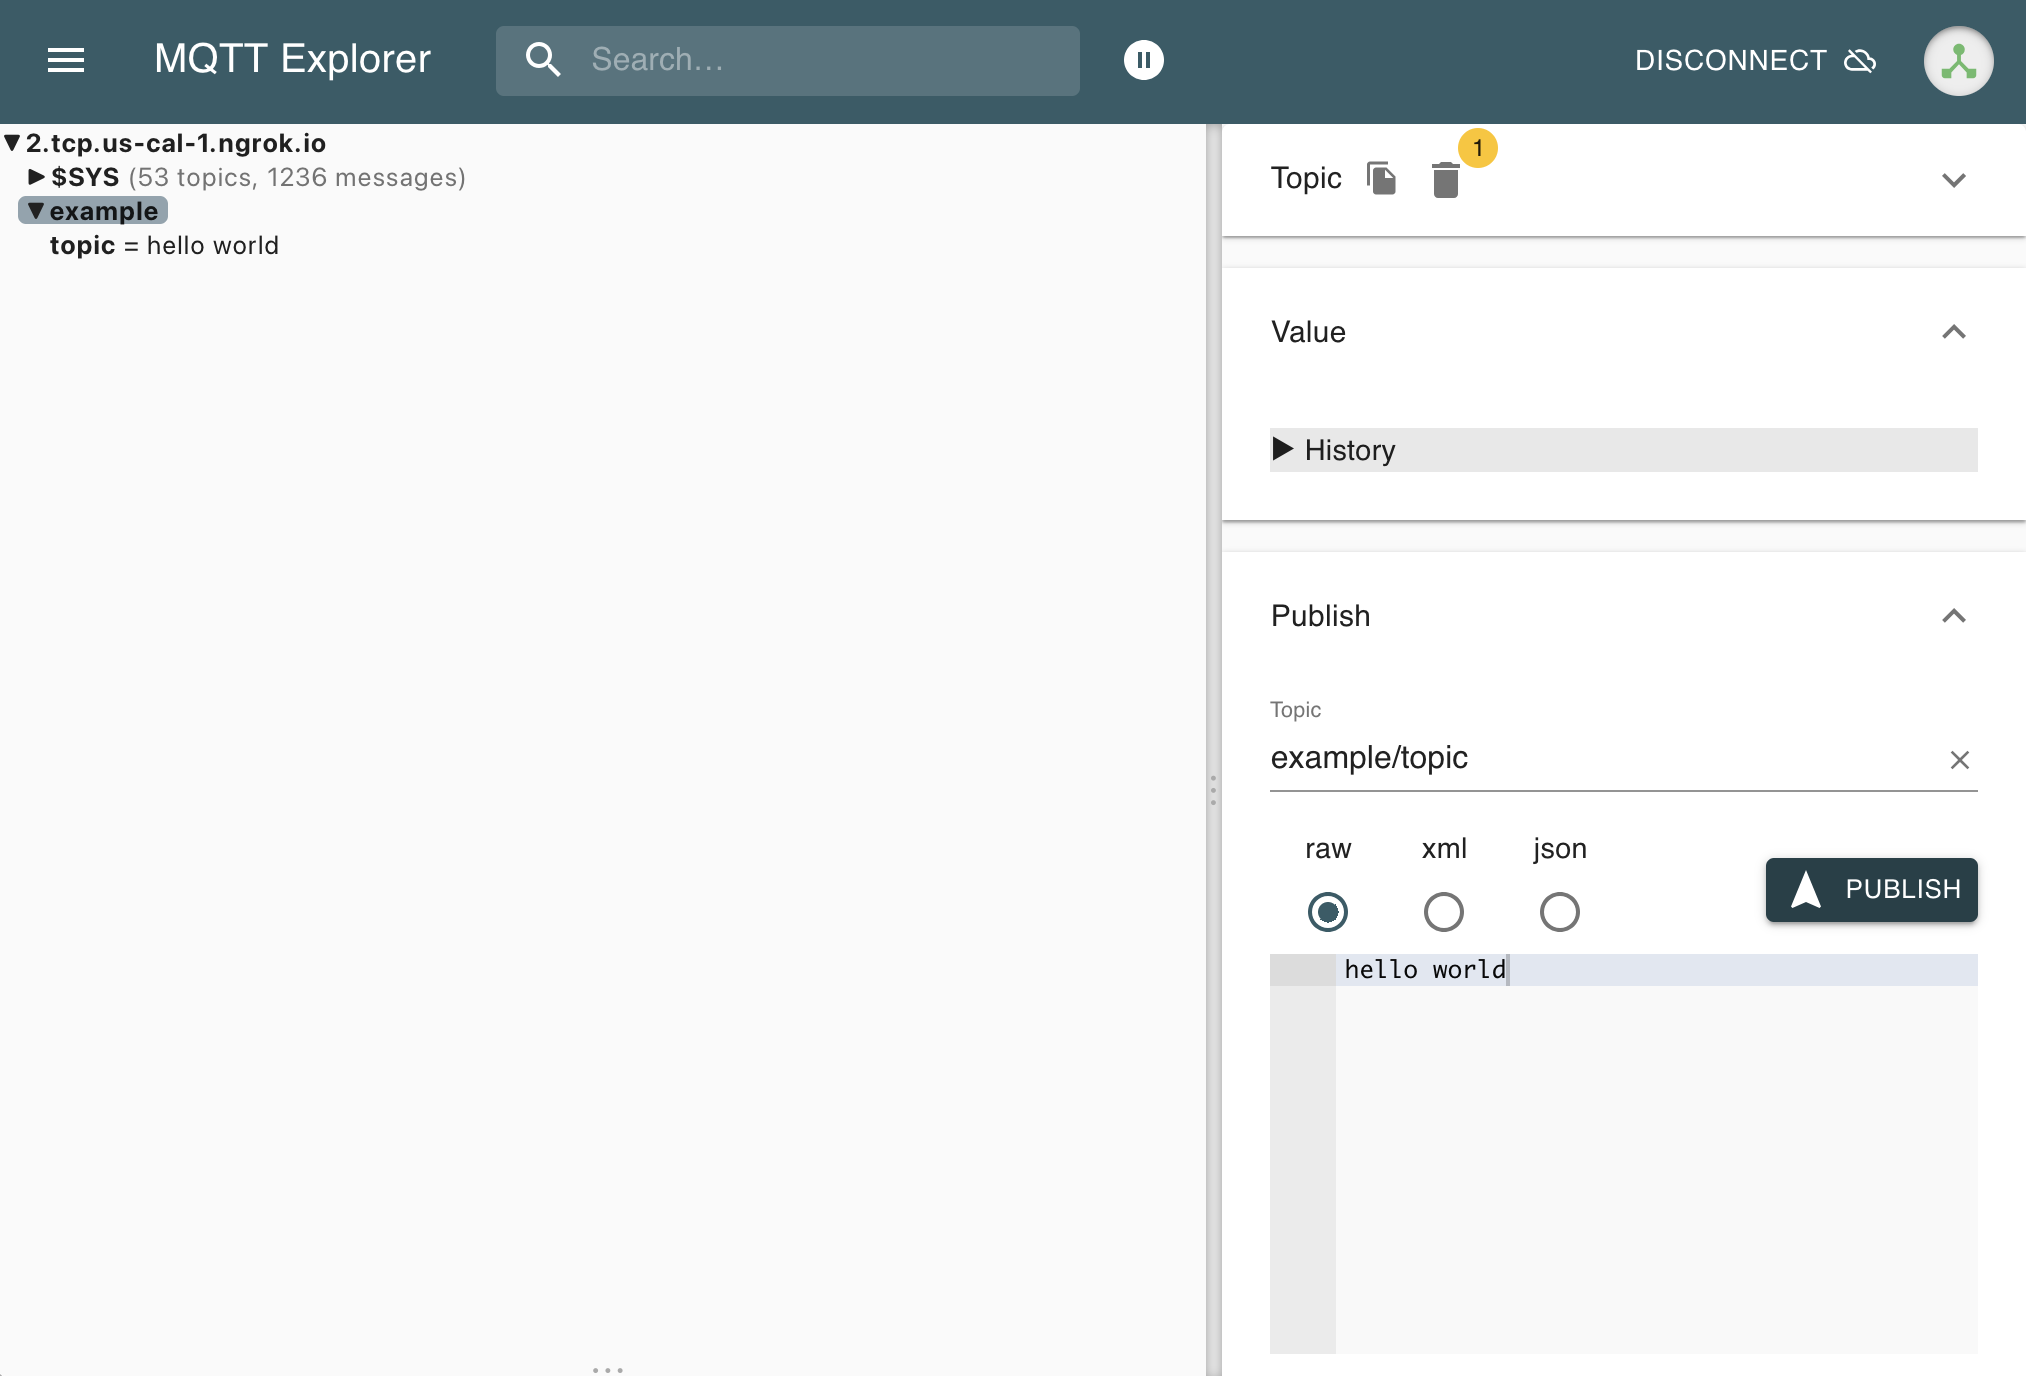Viewport: 2026px width, 1376px height.
Task: Copy the topic to clipboard
Action: coord(1381,179)
